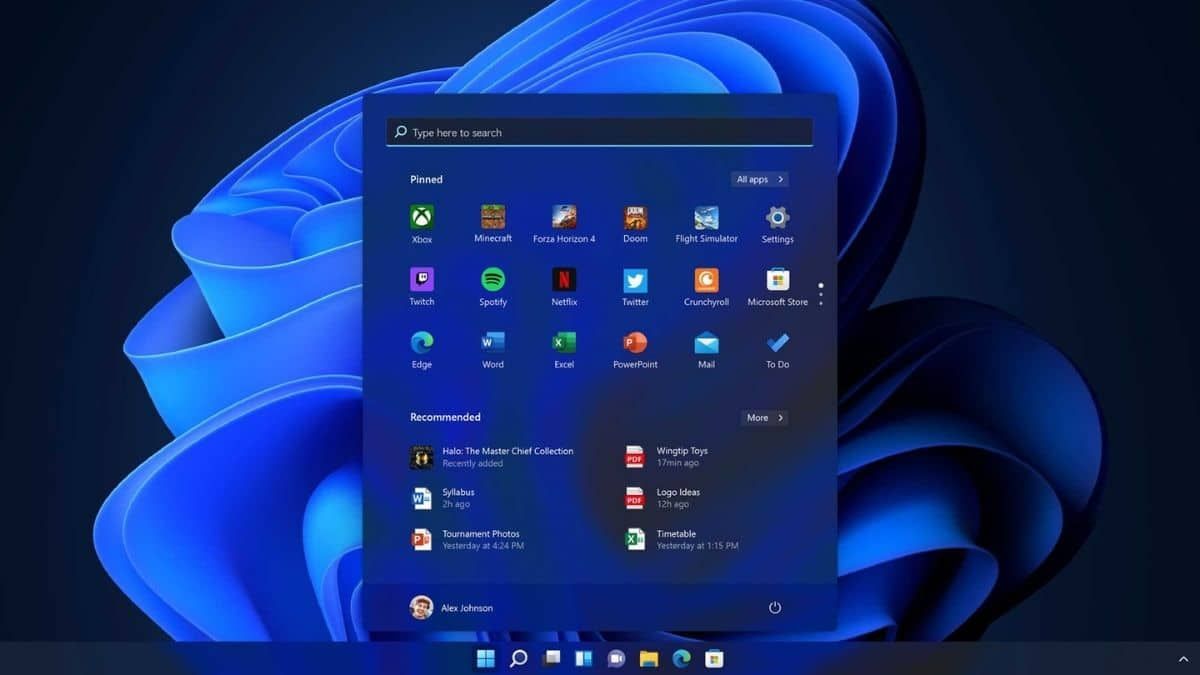Start Forza Horizon 4
Viewport: 1200px width, 675px height.
(563, 218)
